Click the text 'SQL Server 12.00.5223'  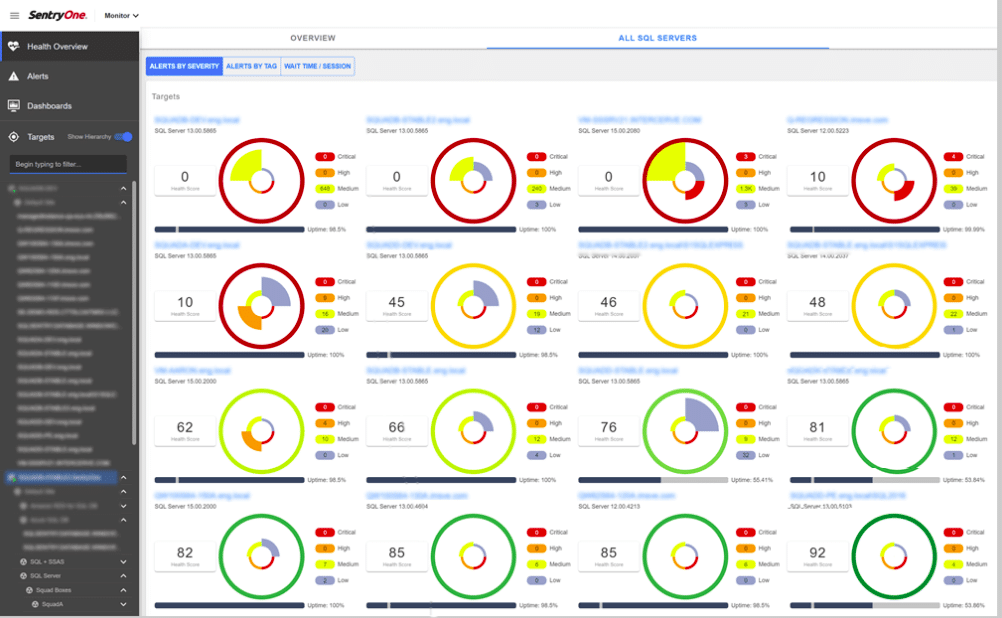(818, 130)
